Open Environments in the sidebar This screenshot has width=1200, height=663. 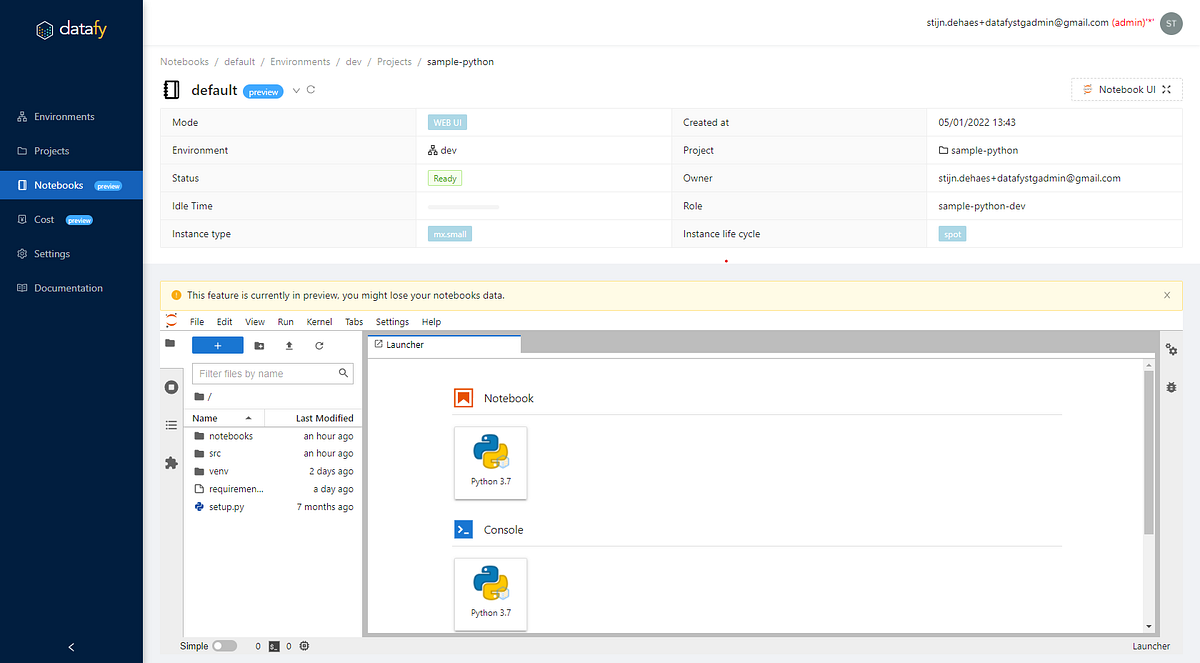(x=63, y=116)
